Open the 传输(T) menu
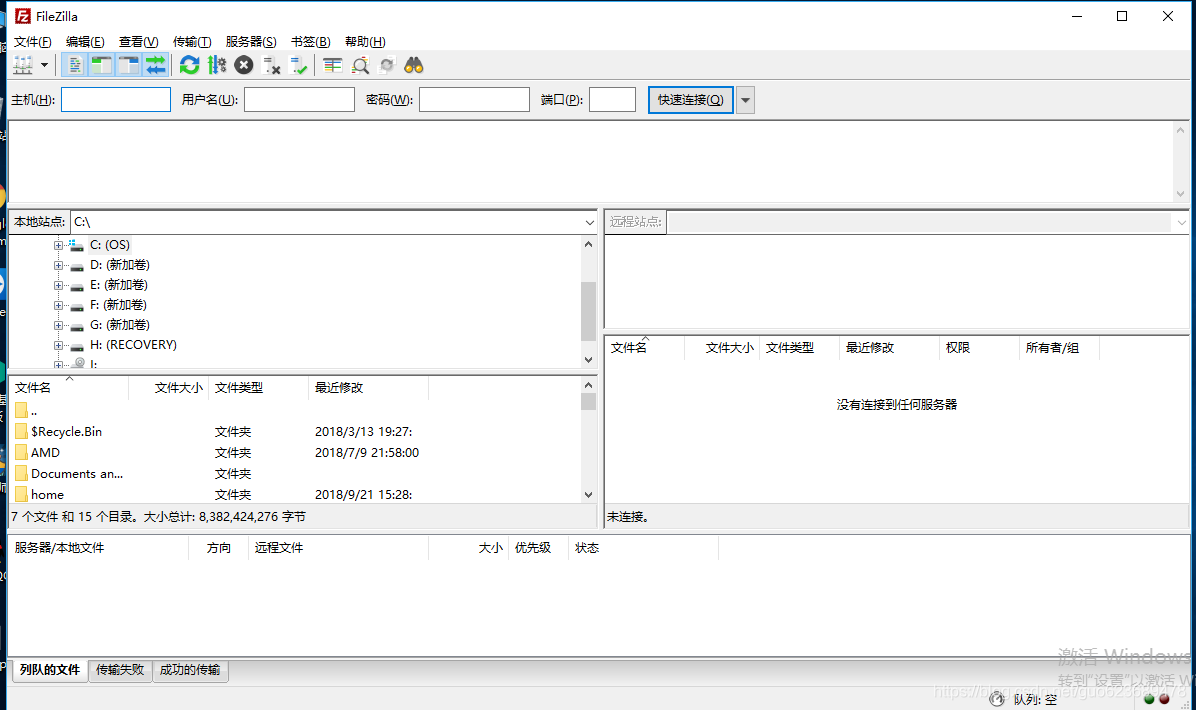 tap(191, 42)
